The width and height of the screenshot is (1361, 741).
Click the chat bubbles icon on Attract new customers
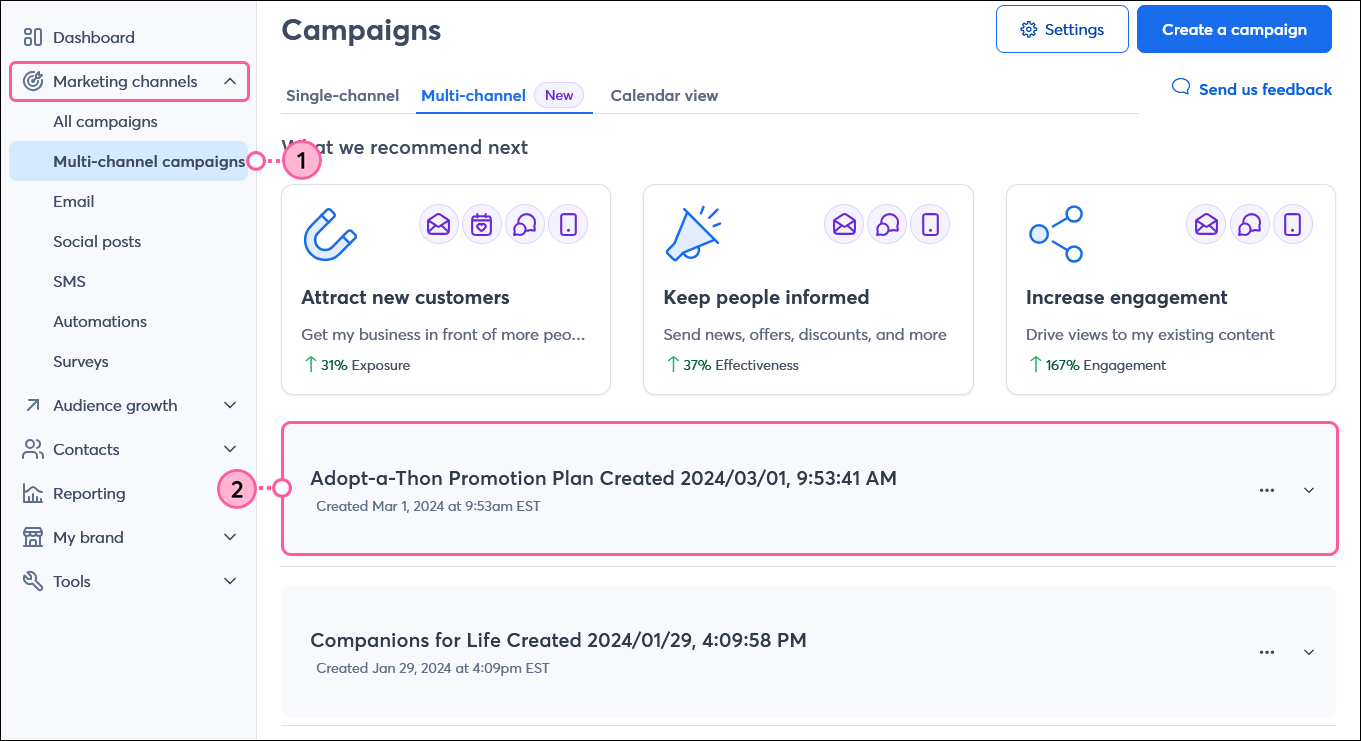pos(525,224)
